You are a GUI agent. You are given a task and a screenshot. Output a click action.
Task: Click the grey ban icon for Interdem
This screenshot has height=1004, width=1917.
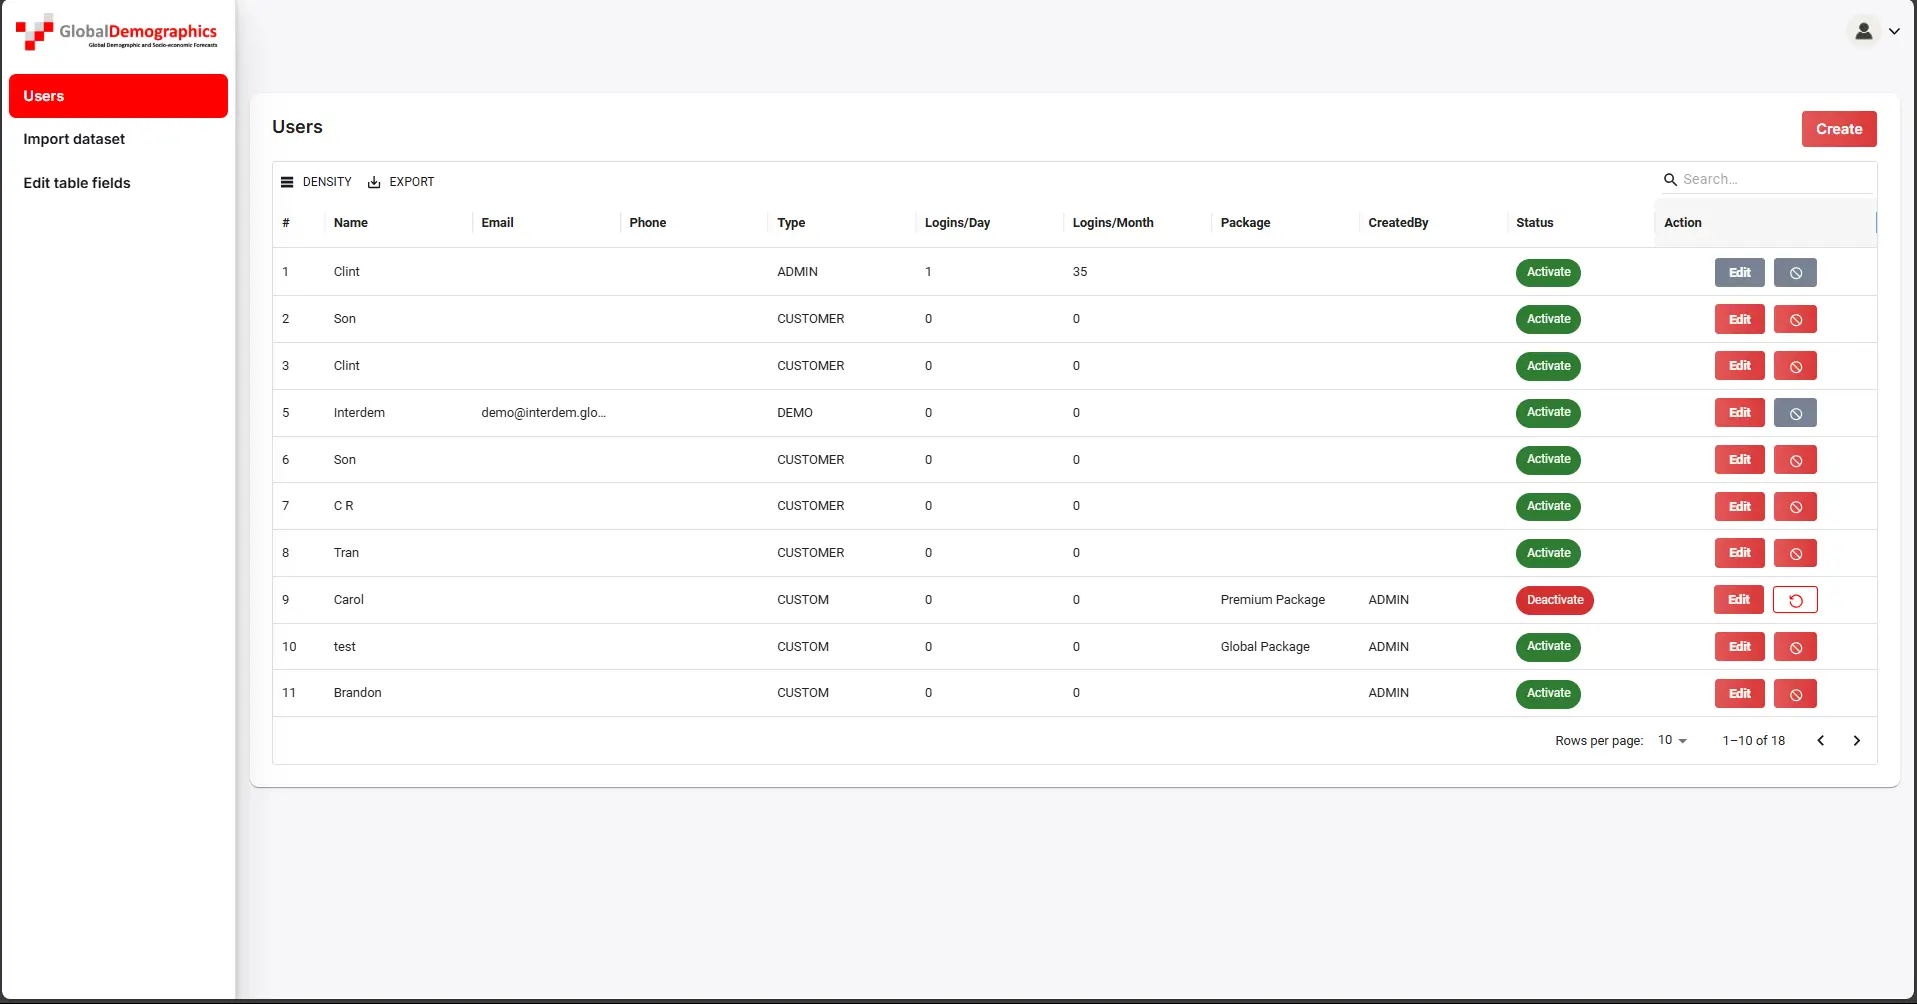pyautogui.click(x=1795, y=413)
